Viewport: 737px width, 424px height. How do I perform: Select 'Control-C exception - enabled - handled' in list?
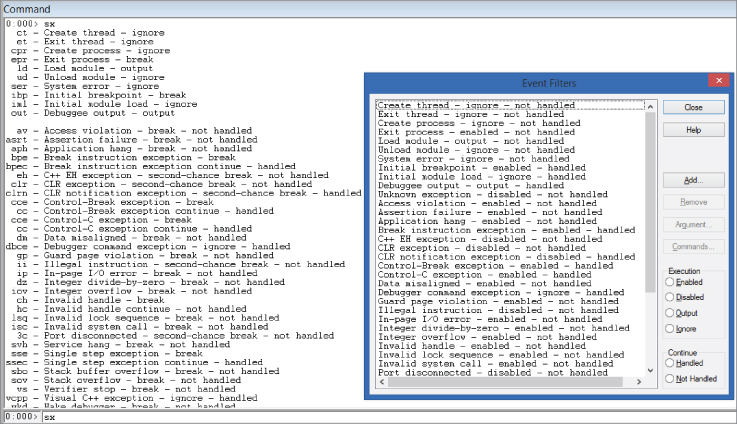[x=510, y=275]
